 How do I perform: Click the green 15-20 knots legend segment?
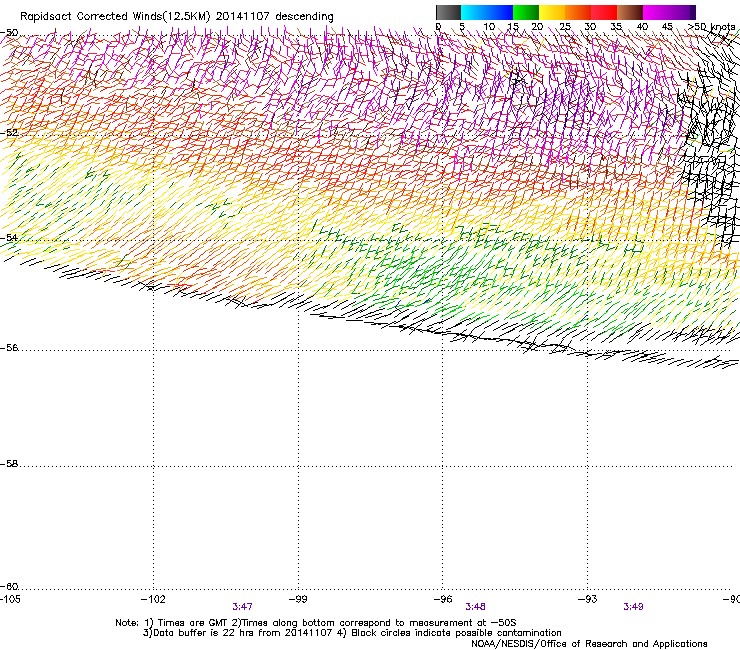526,12
